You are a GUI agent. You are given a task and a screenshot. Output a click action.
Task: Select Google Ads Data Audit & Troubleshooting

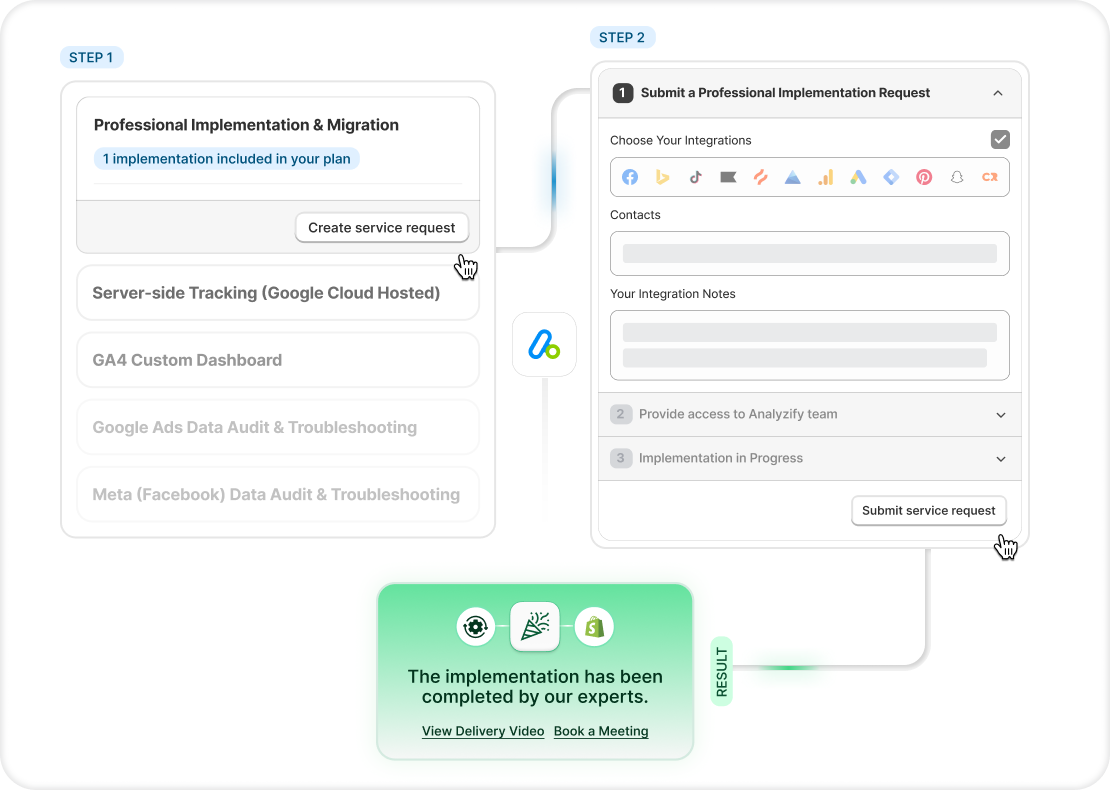pyautogui.click(x=278, y=428)
